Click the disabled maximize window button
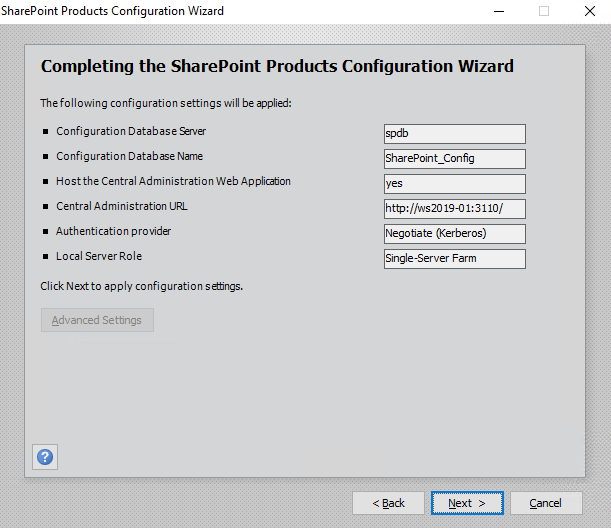This screenshot has height=528, width=611. coord(544,11)
